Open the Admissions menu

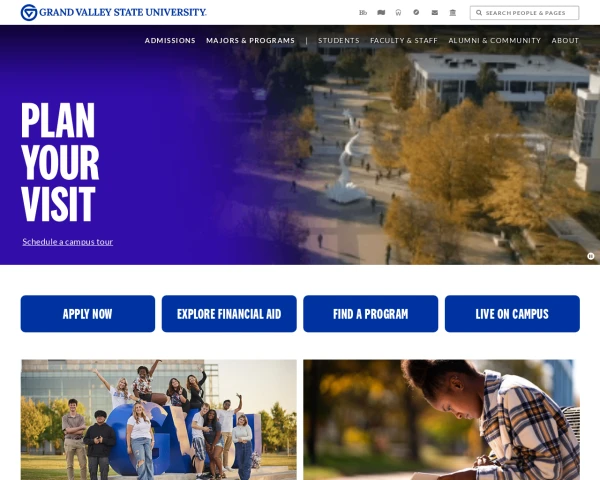(x=170, y=41)
